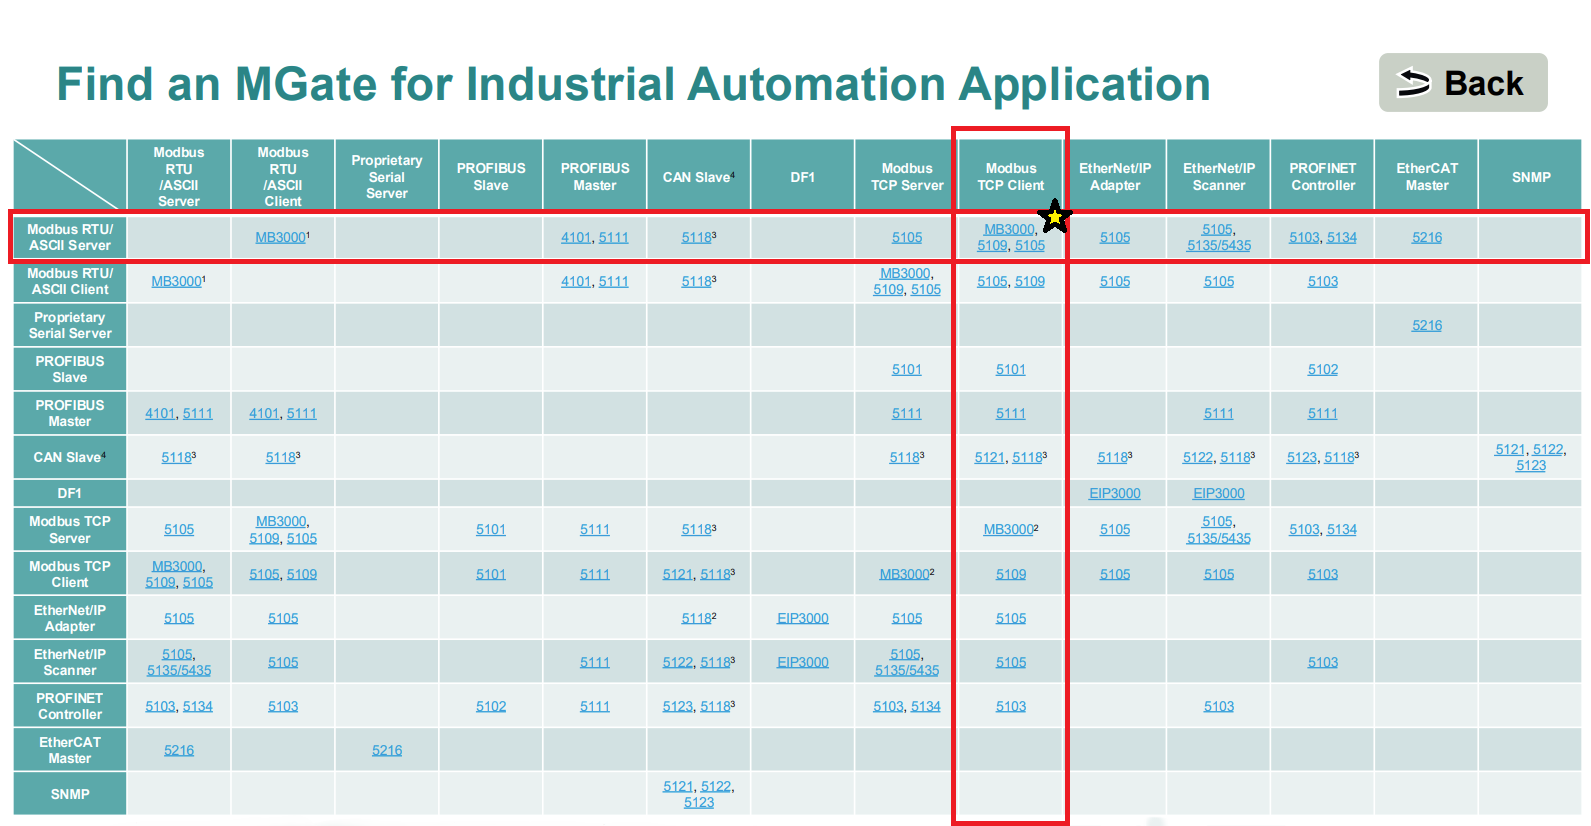Screen dimensions: 1591x826
Task: Open 5135/5435 link in Modbus RTU/ASCII Server row
Action: tap(1219, 245)
